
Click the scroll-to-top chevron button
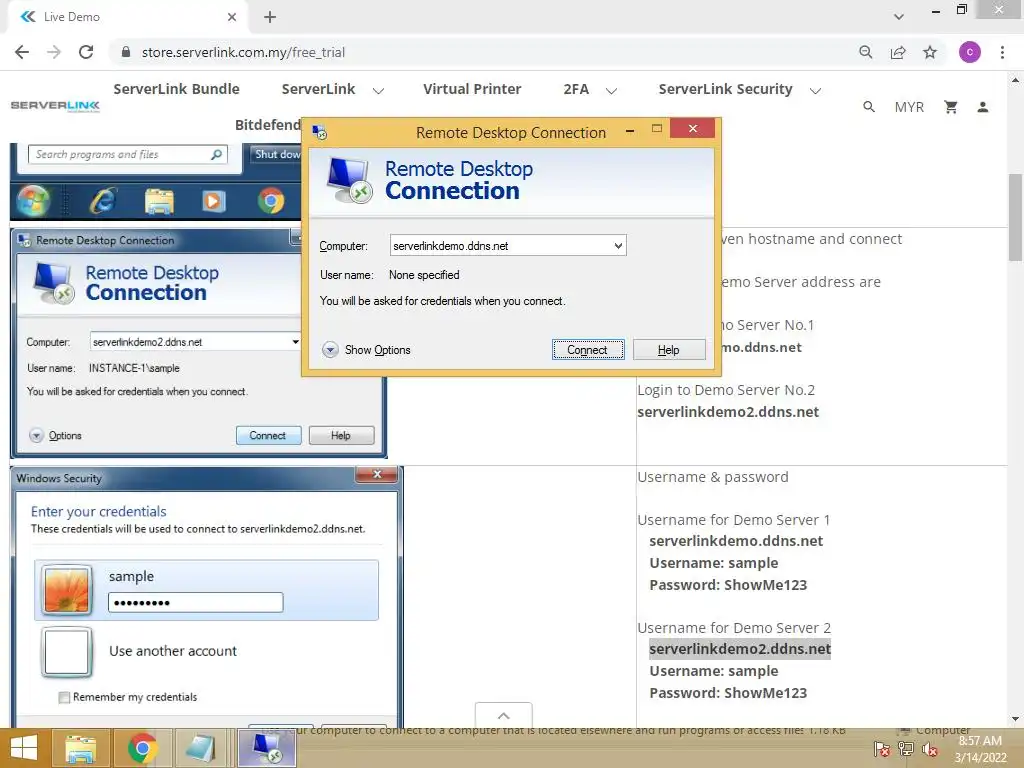point(504,716)
